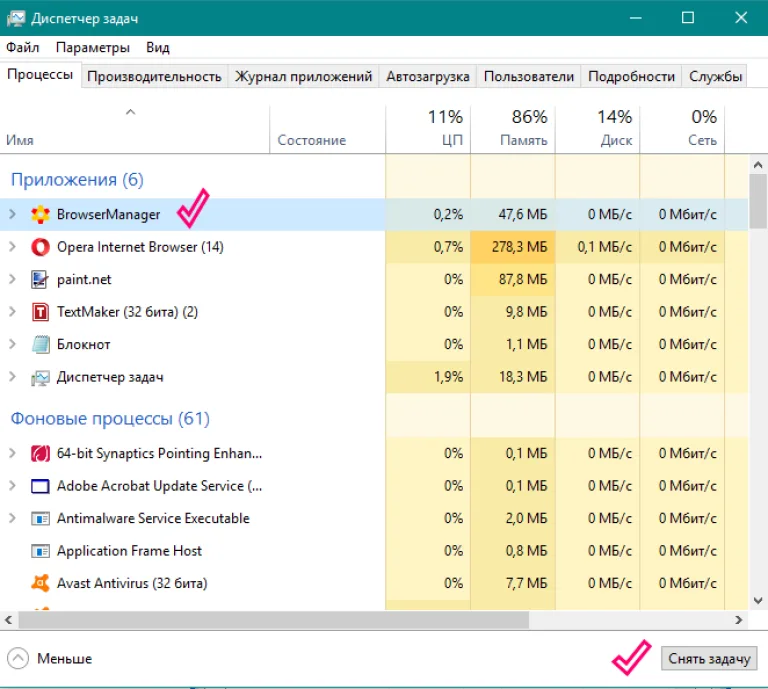Click the 87,8 МБ memory value

523,279
